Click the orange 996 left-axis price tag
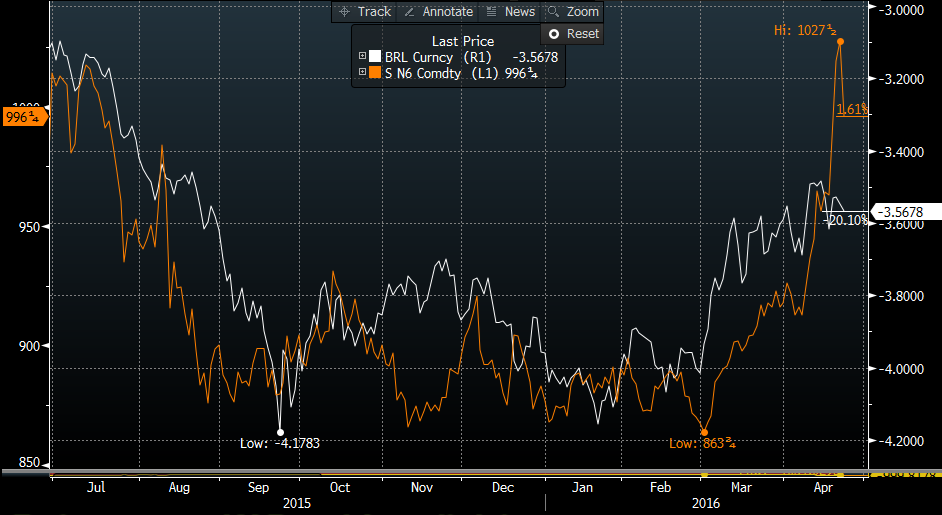942x515 pixels. click(22, 117)
